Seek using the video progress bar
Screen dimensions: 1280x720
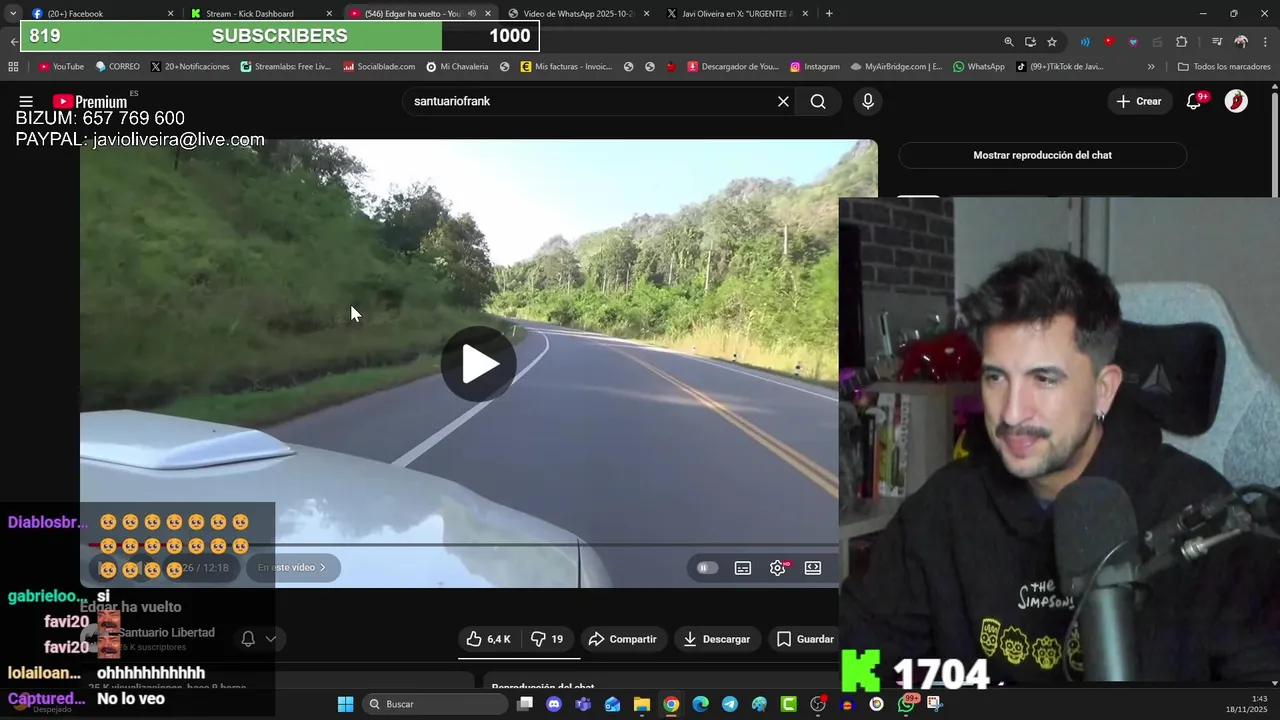[x=459, y=546]
